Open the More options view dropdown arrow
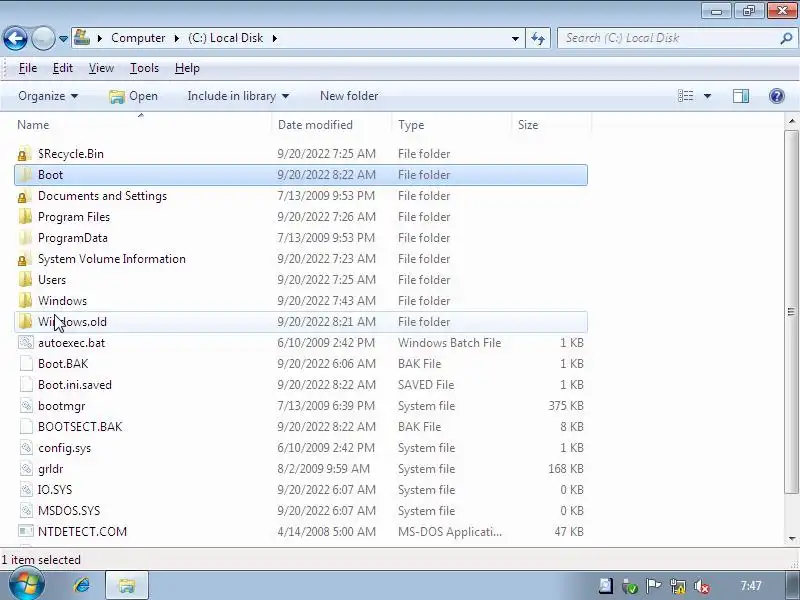This screenshot has width=800, height=600. (707, 96)
